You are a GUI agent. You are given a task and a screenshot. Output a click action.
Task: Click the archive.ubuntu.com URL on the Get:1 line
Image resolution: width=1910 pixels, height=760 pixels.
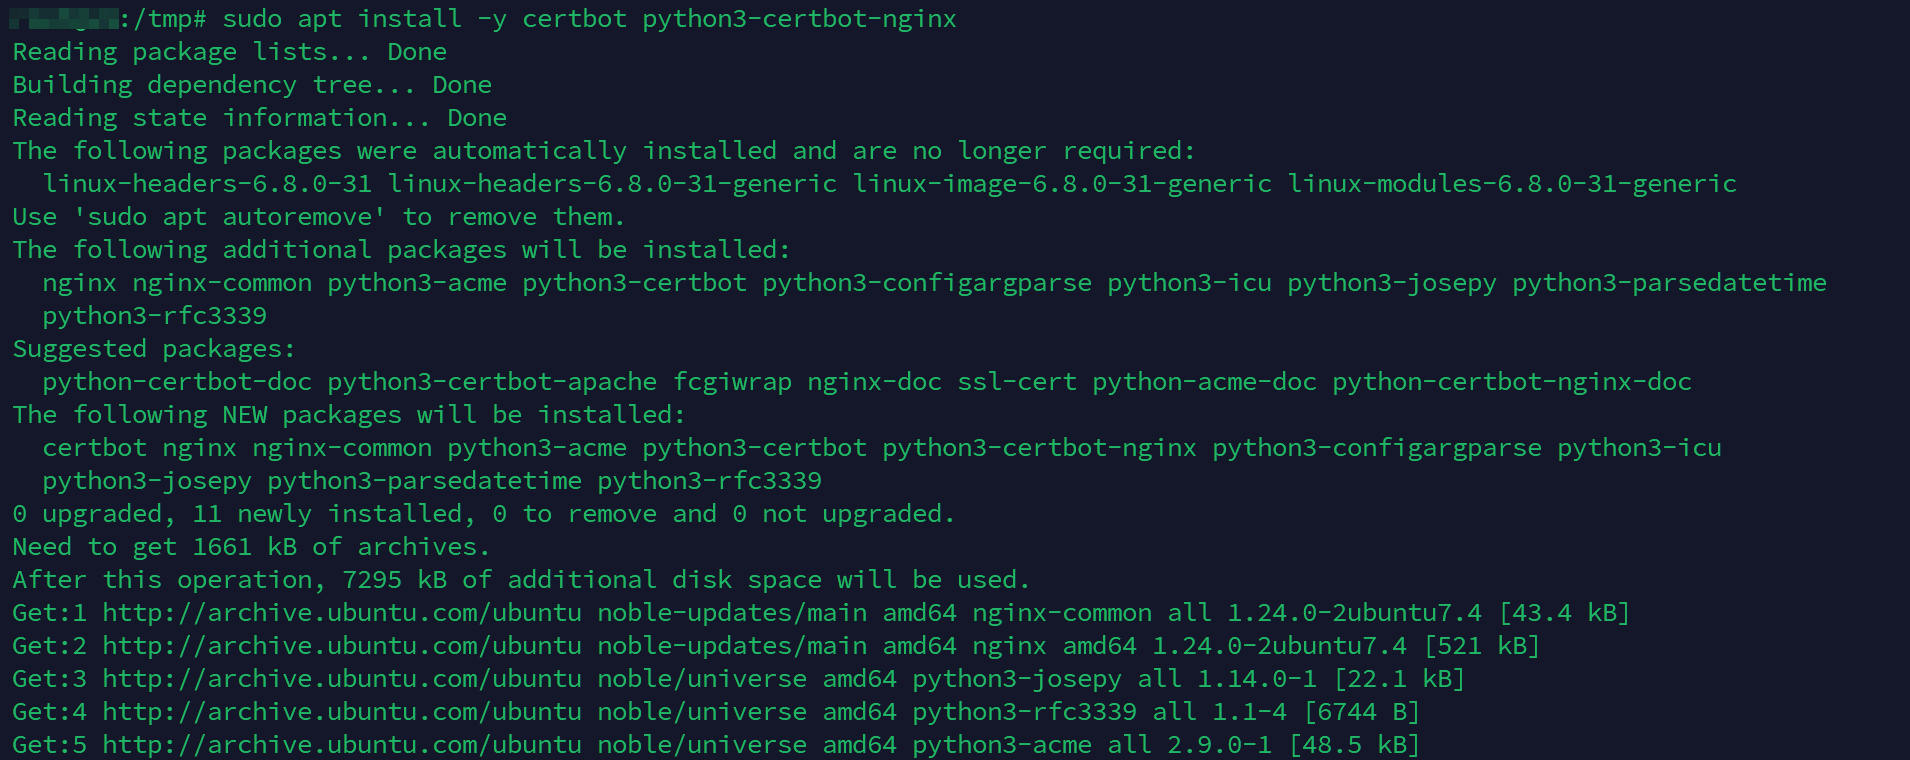click(x=341, y=613)
